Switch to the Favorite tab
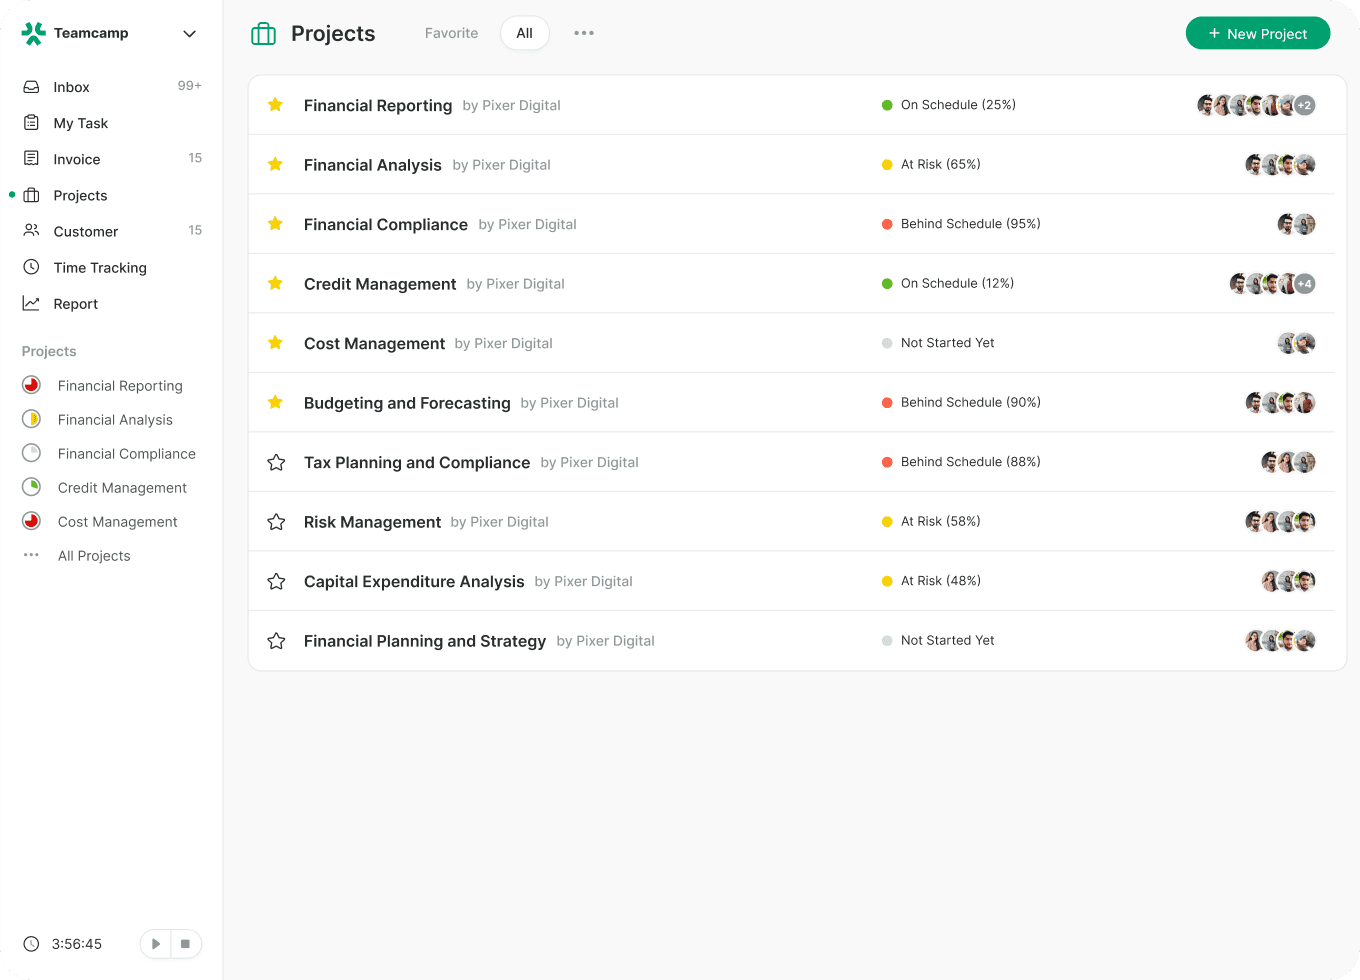Image resolution: width=1360 pixels, height=980 pixels. [451, 33]
